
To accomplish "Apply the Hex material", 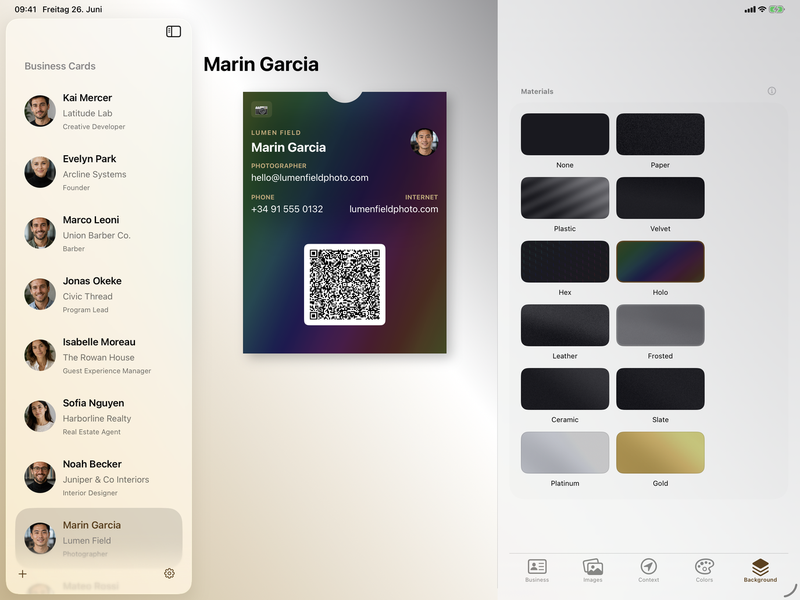I will [565, 262].
